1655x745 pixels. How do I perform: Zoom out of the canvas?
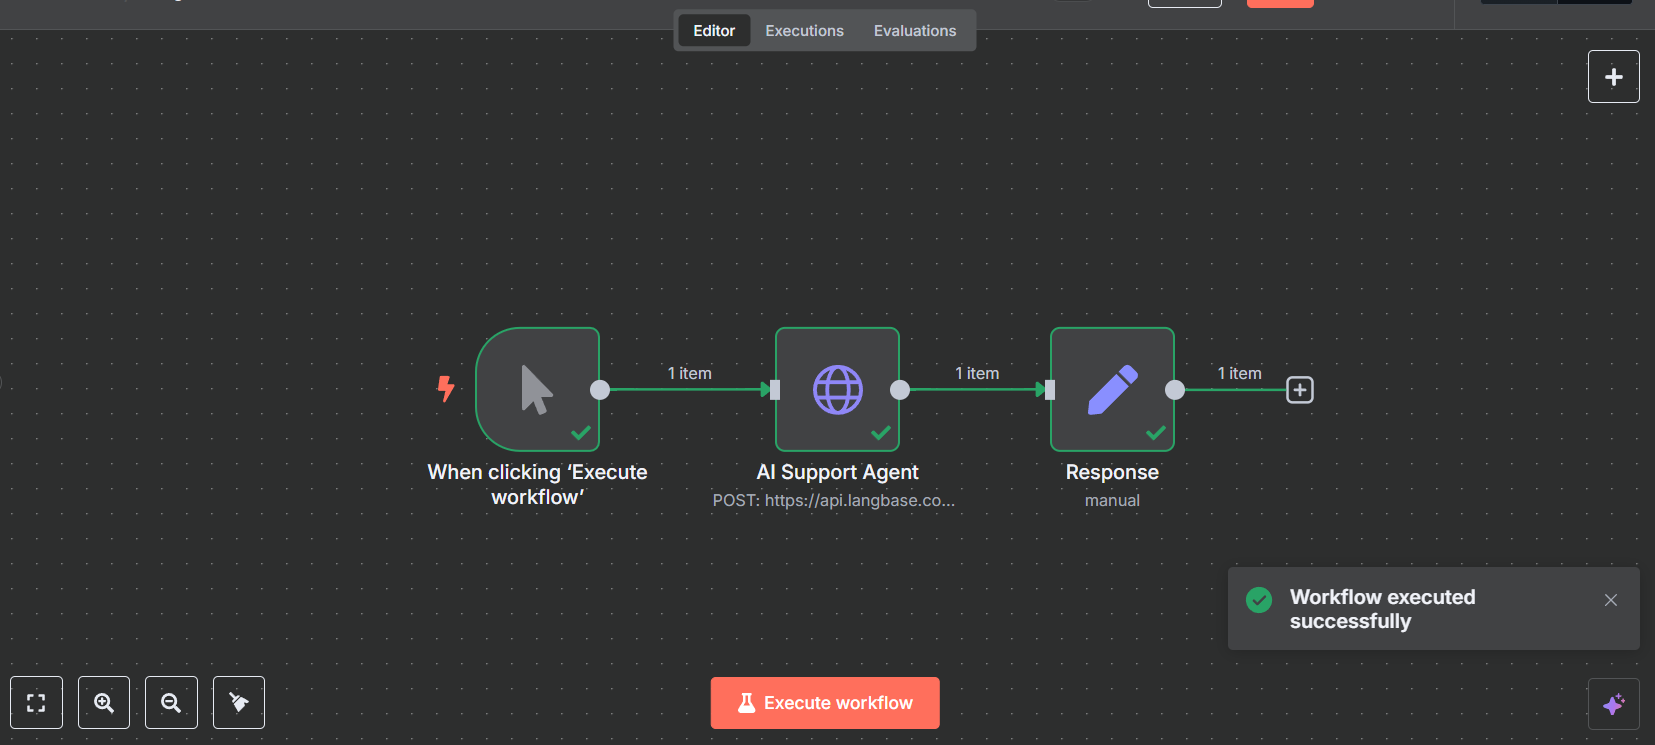(x=171, y=702)
